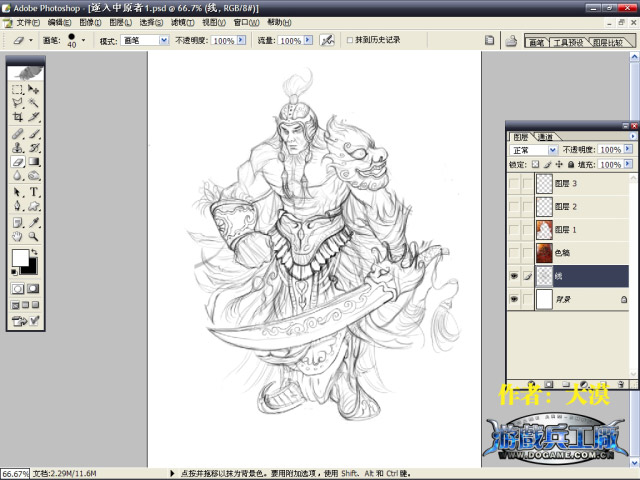Enable the airbrush option in options bar
Viewport: 640px width, 480px height.
pyautogui.click(x=327, y=40)
